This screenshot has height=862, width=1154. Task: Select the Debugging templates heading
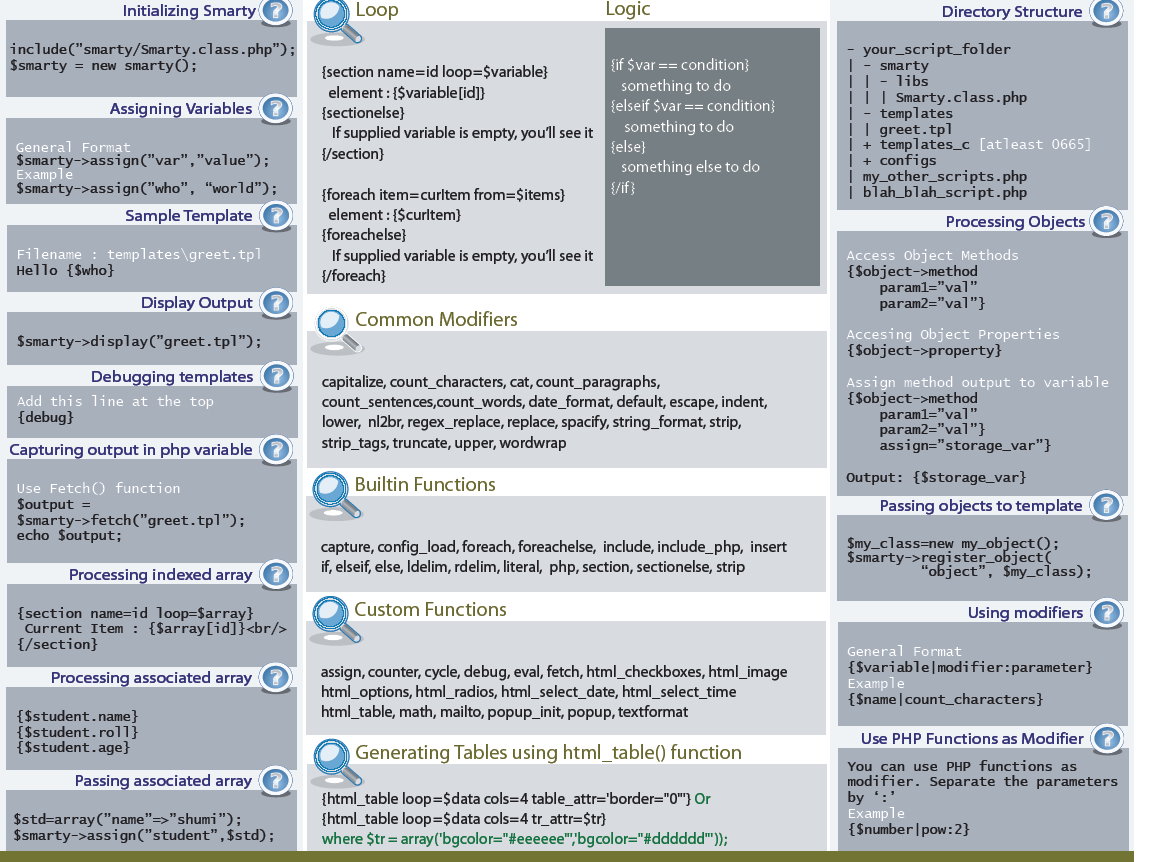click(172, 377)
